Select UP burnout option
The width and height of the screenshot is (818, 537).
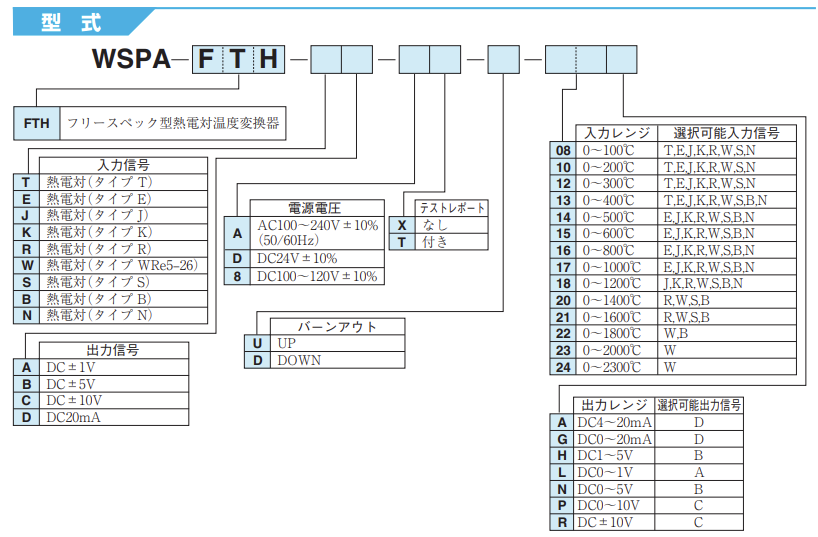coord(325,343)
